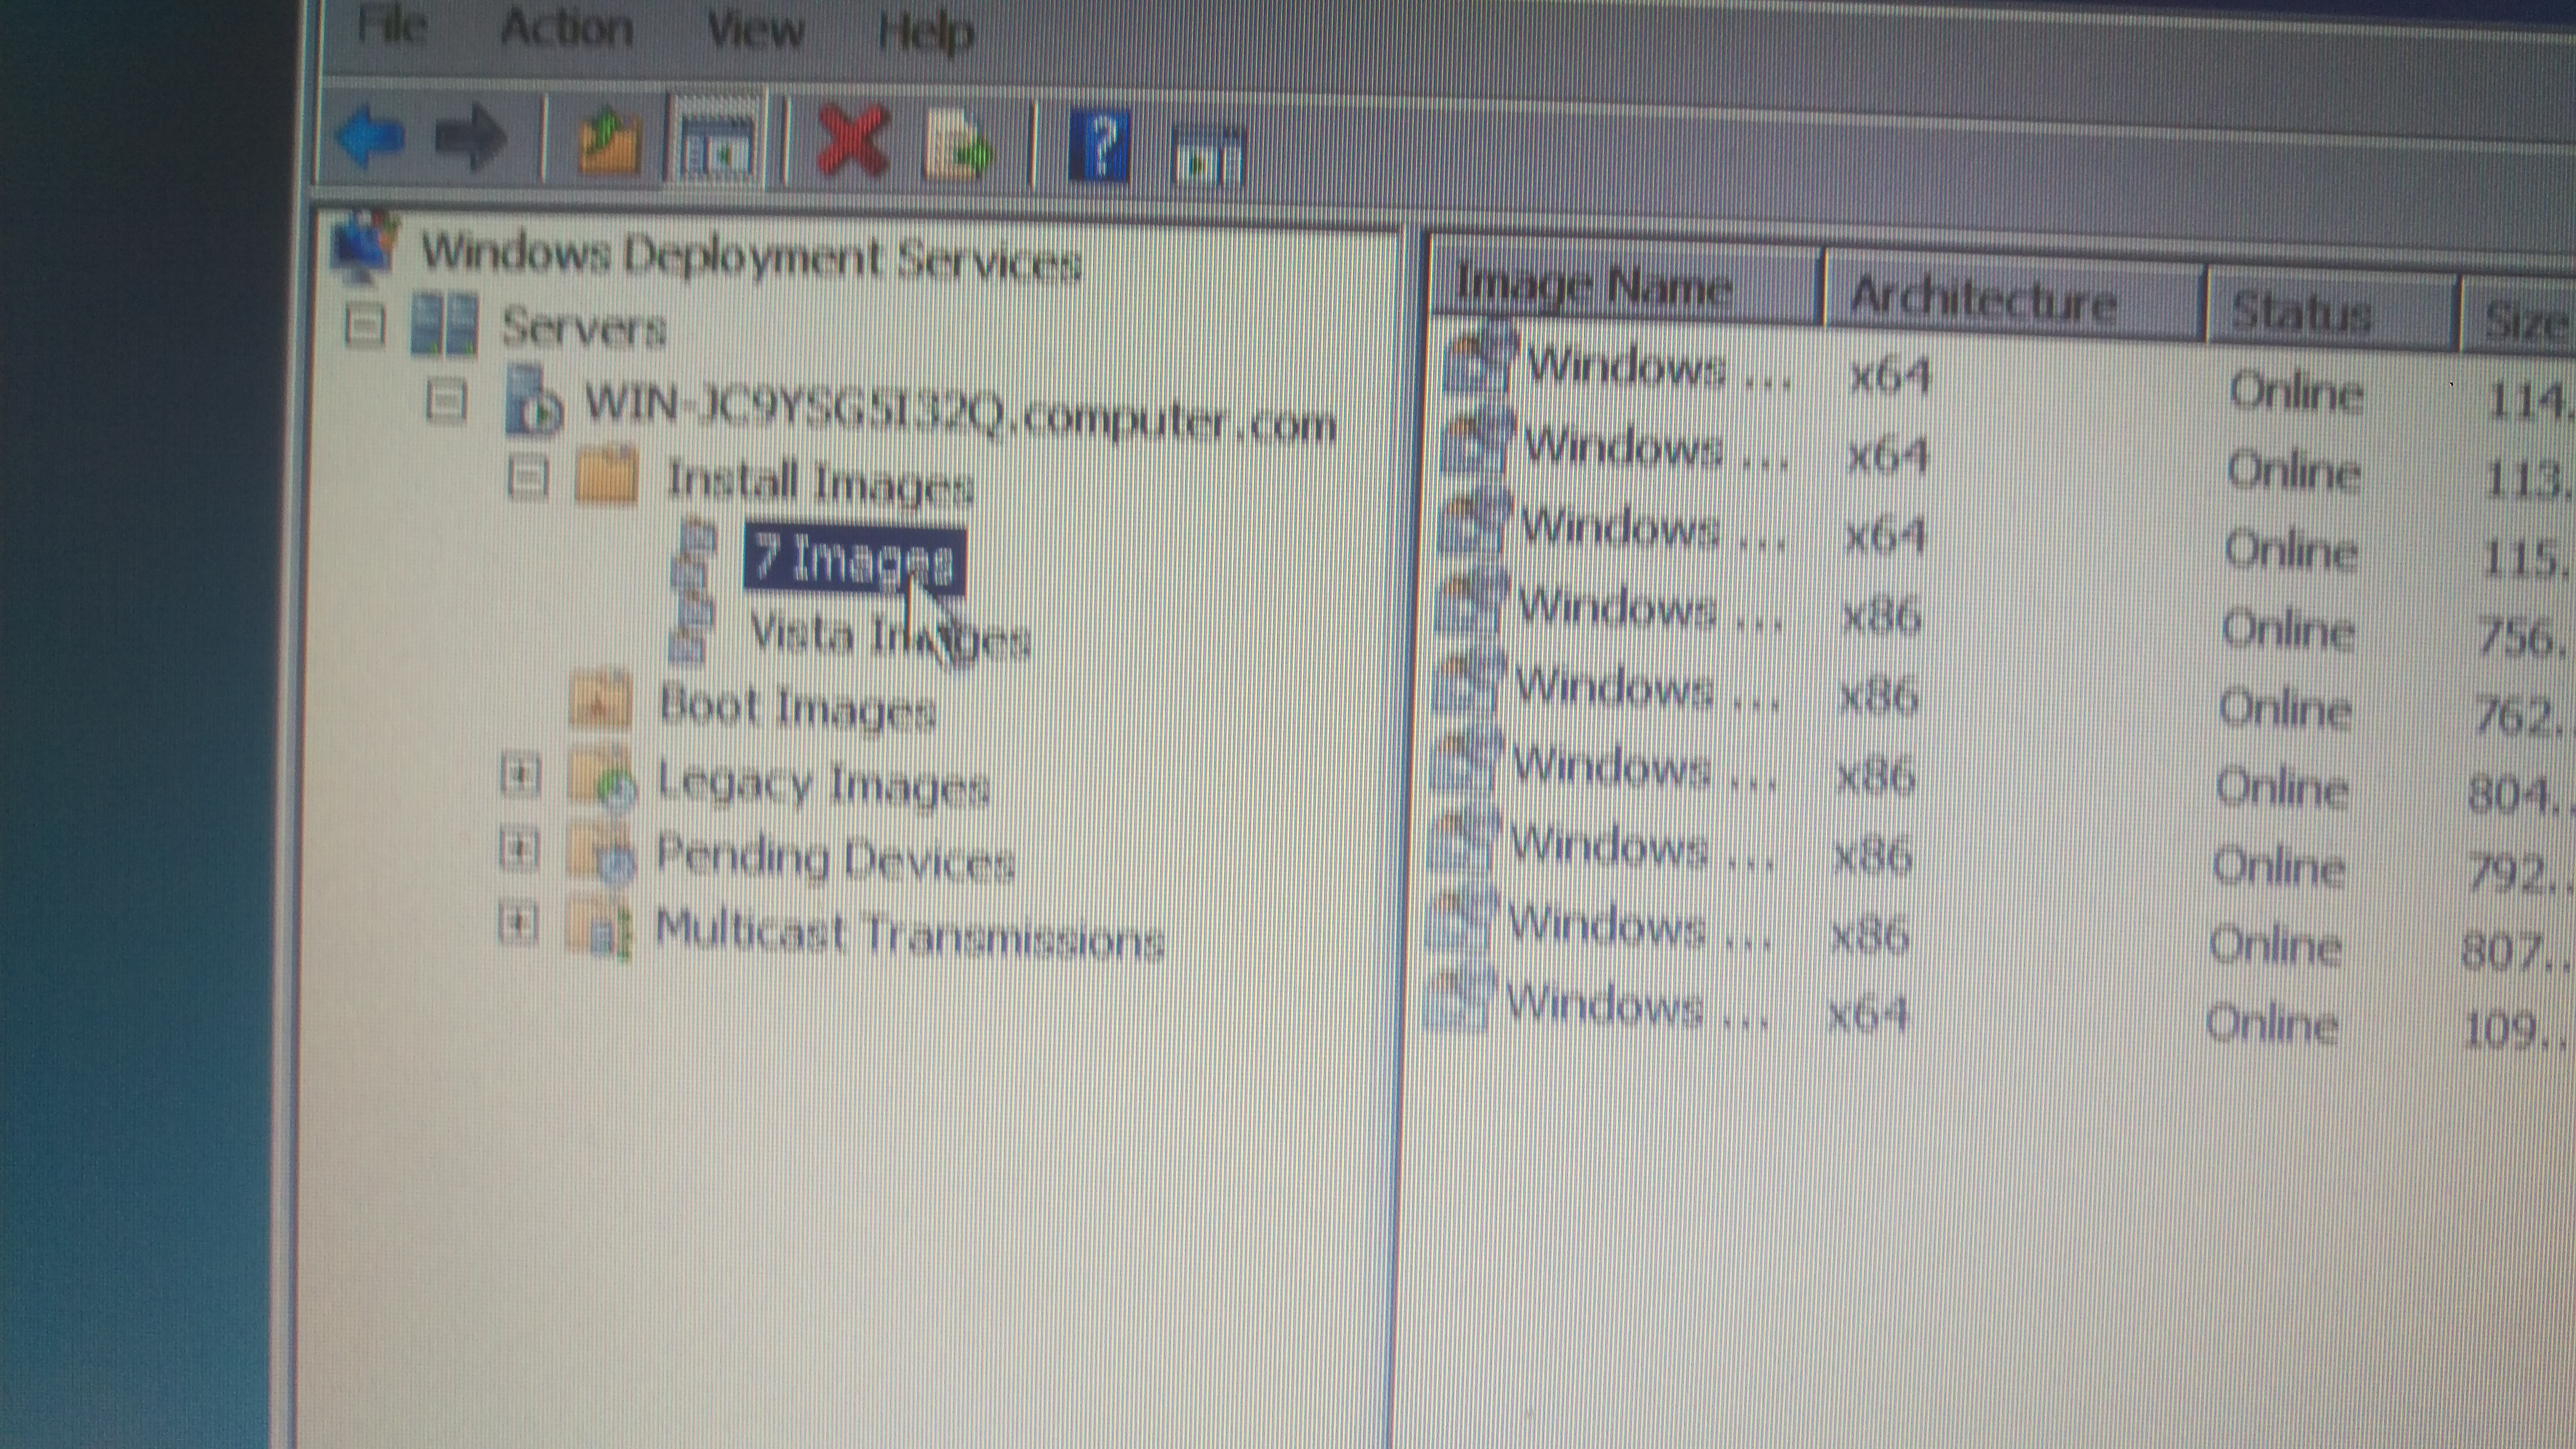Select the Servers tree item

coord(584,327)
